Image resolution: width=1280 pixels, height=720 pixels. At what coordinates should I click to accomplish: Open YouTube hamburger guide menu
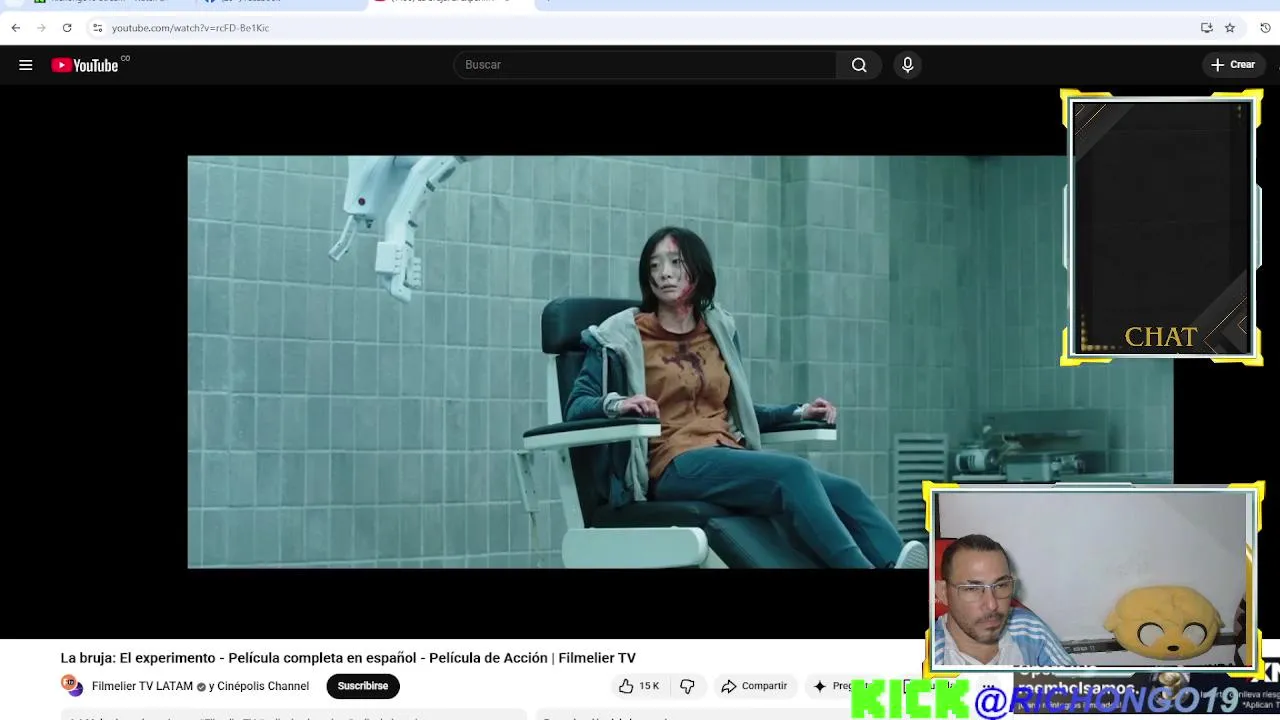click(26, 65)
